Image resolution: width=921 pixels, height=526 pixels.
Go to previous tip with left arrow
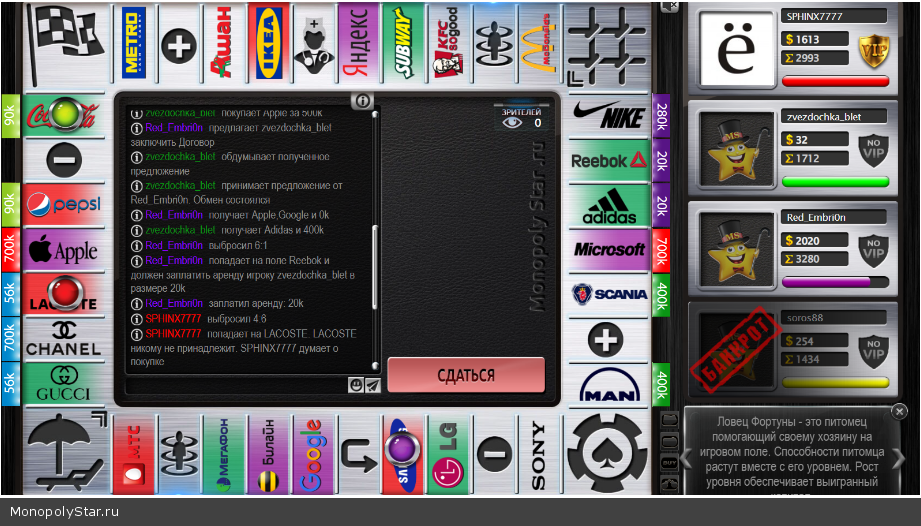point(686,458)
